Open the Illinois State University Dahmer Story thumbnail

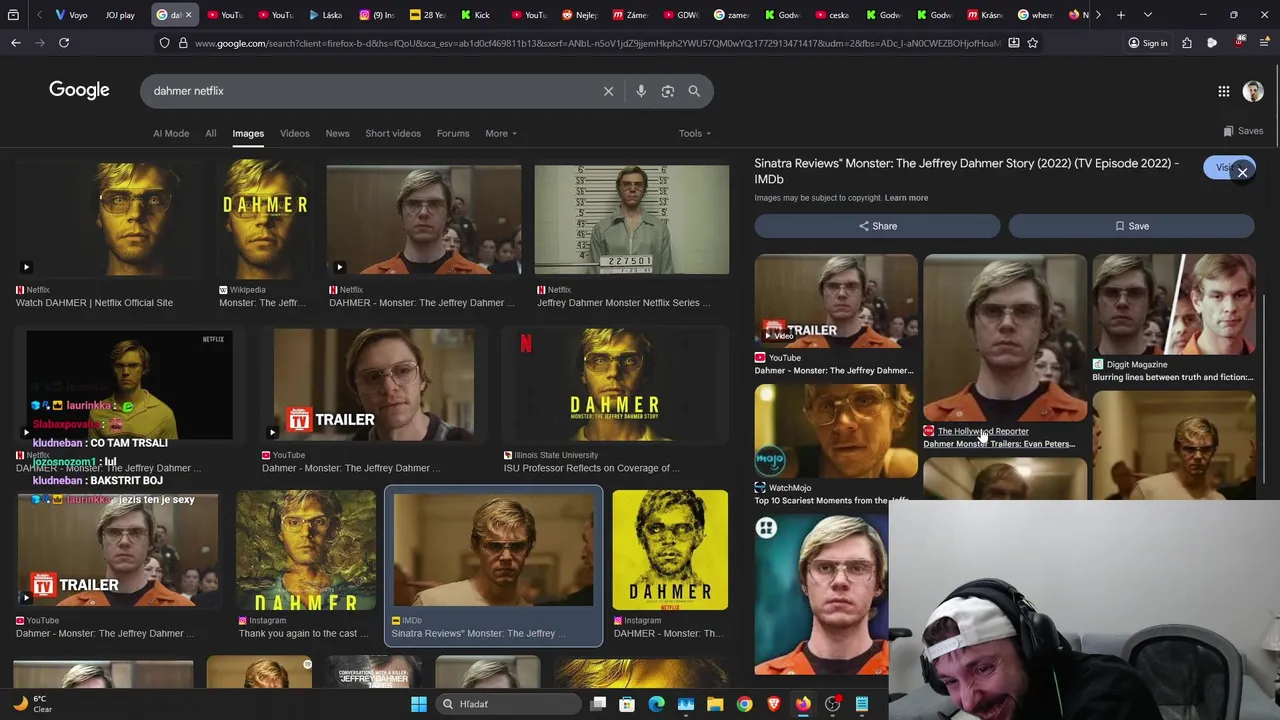point(614,385)
